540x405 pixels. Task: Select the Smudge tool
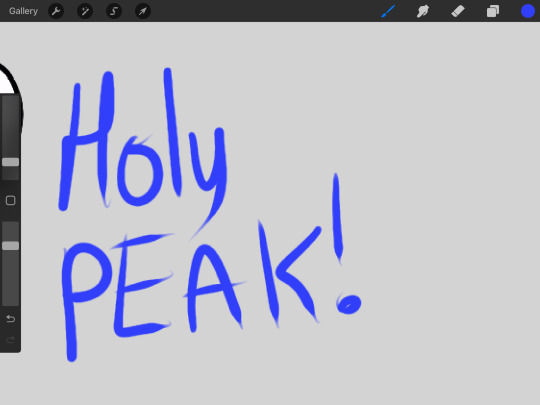(x=423, y=11)
